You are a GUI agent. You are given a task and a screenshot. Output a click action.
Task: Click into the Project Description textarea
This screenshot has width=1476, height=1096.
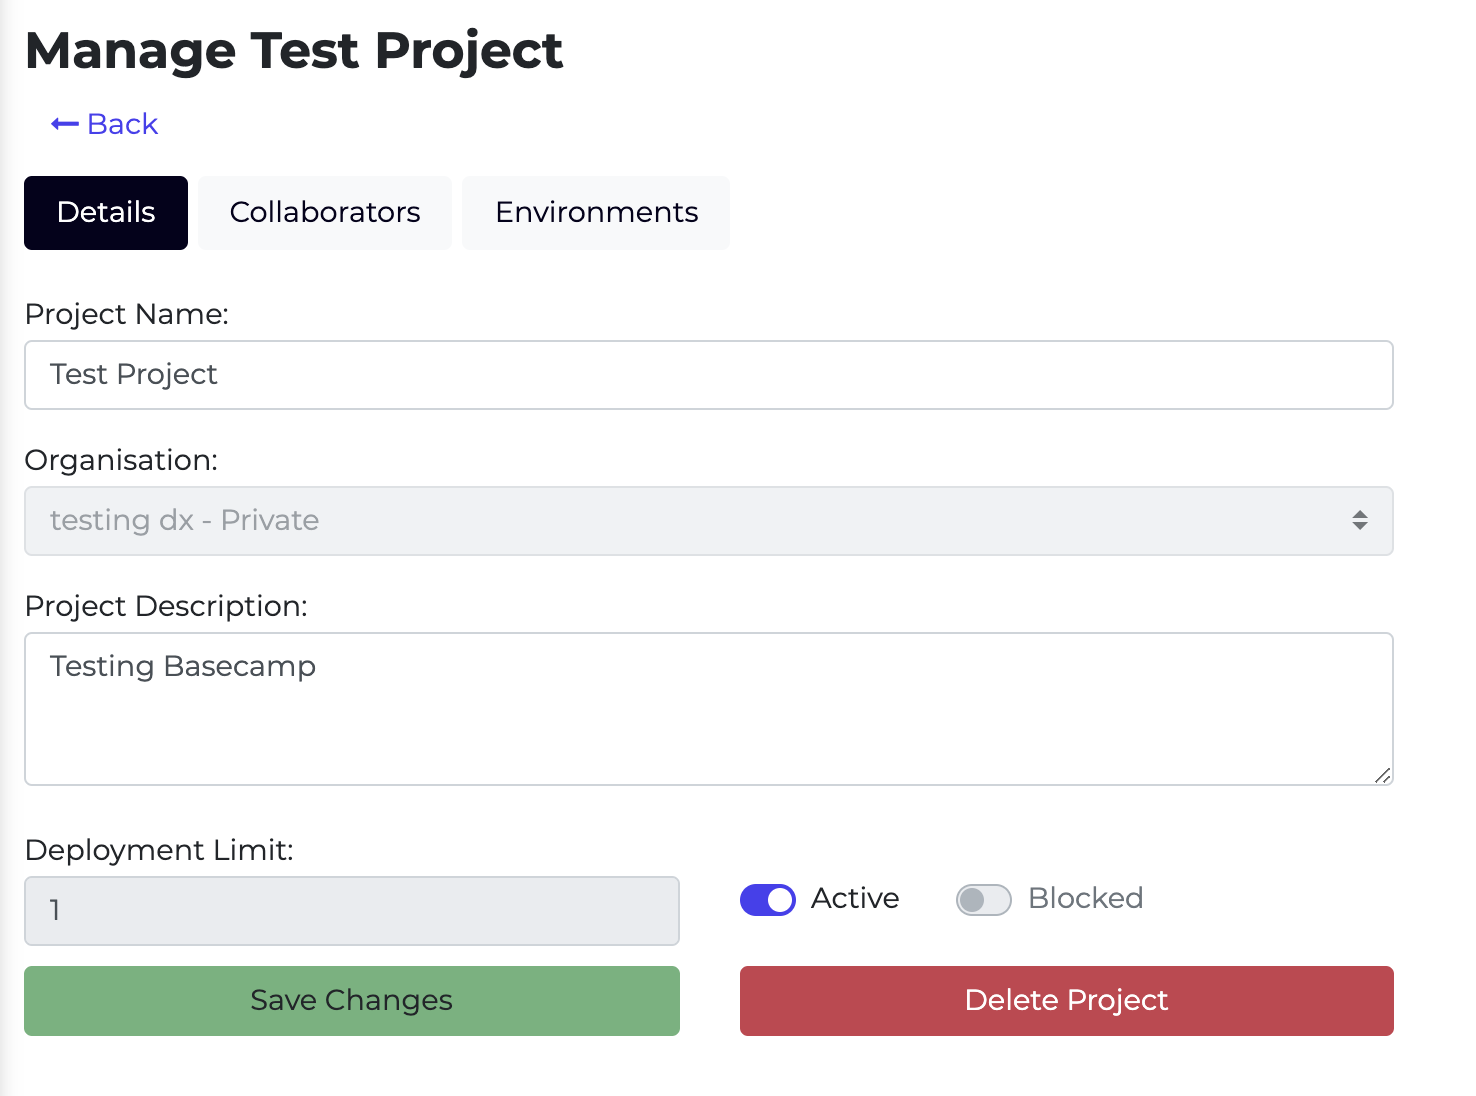(709, 709)
